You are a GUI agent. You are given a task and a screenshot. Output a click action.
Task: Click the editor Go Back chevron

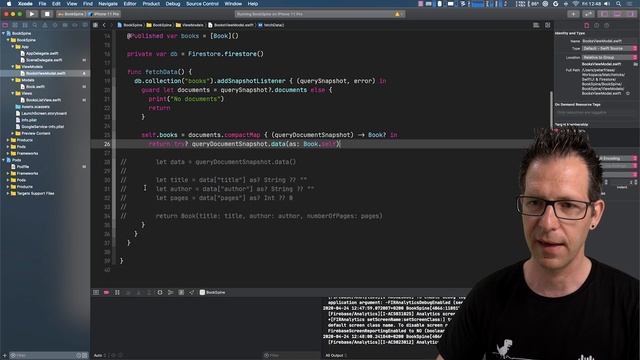[104, 25]
